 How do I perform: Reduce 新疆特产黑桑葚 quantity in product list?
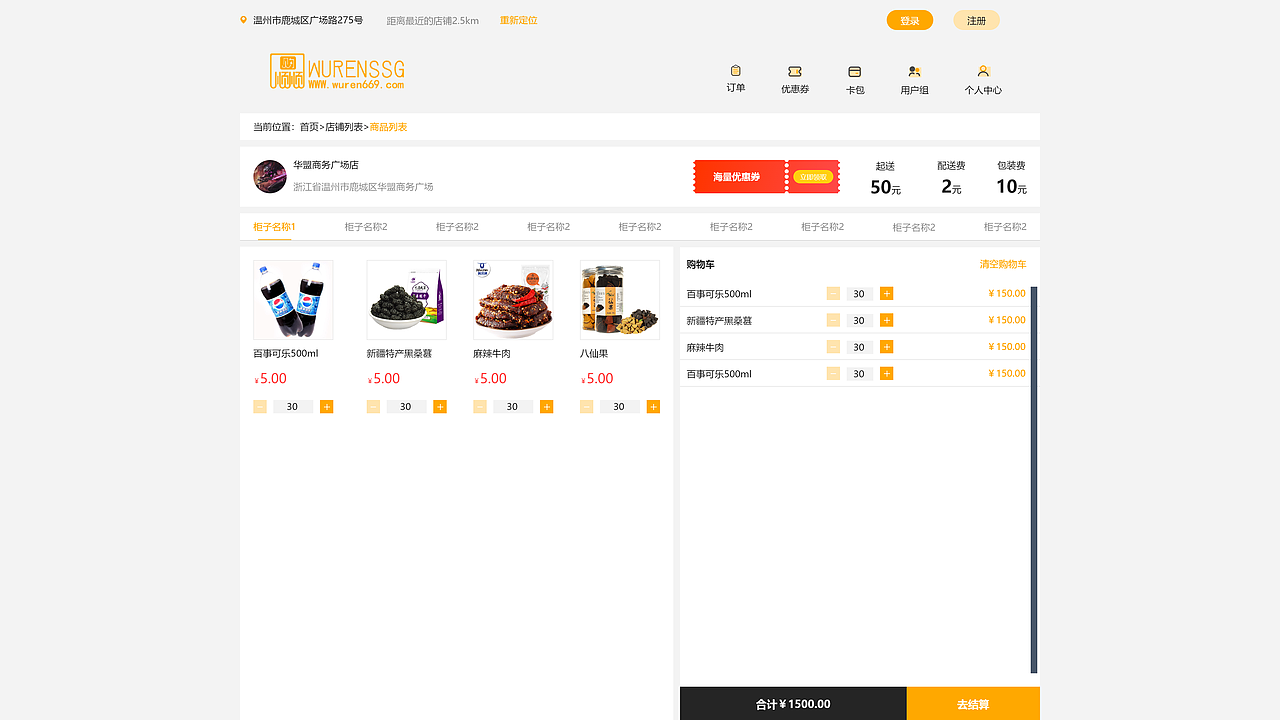(x=373, y=406)
